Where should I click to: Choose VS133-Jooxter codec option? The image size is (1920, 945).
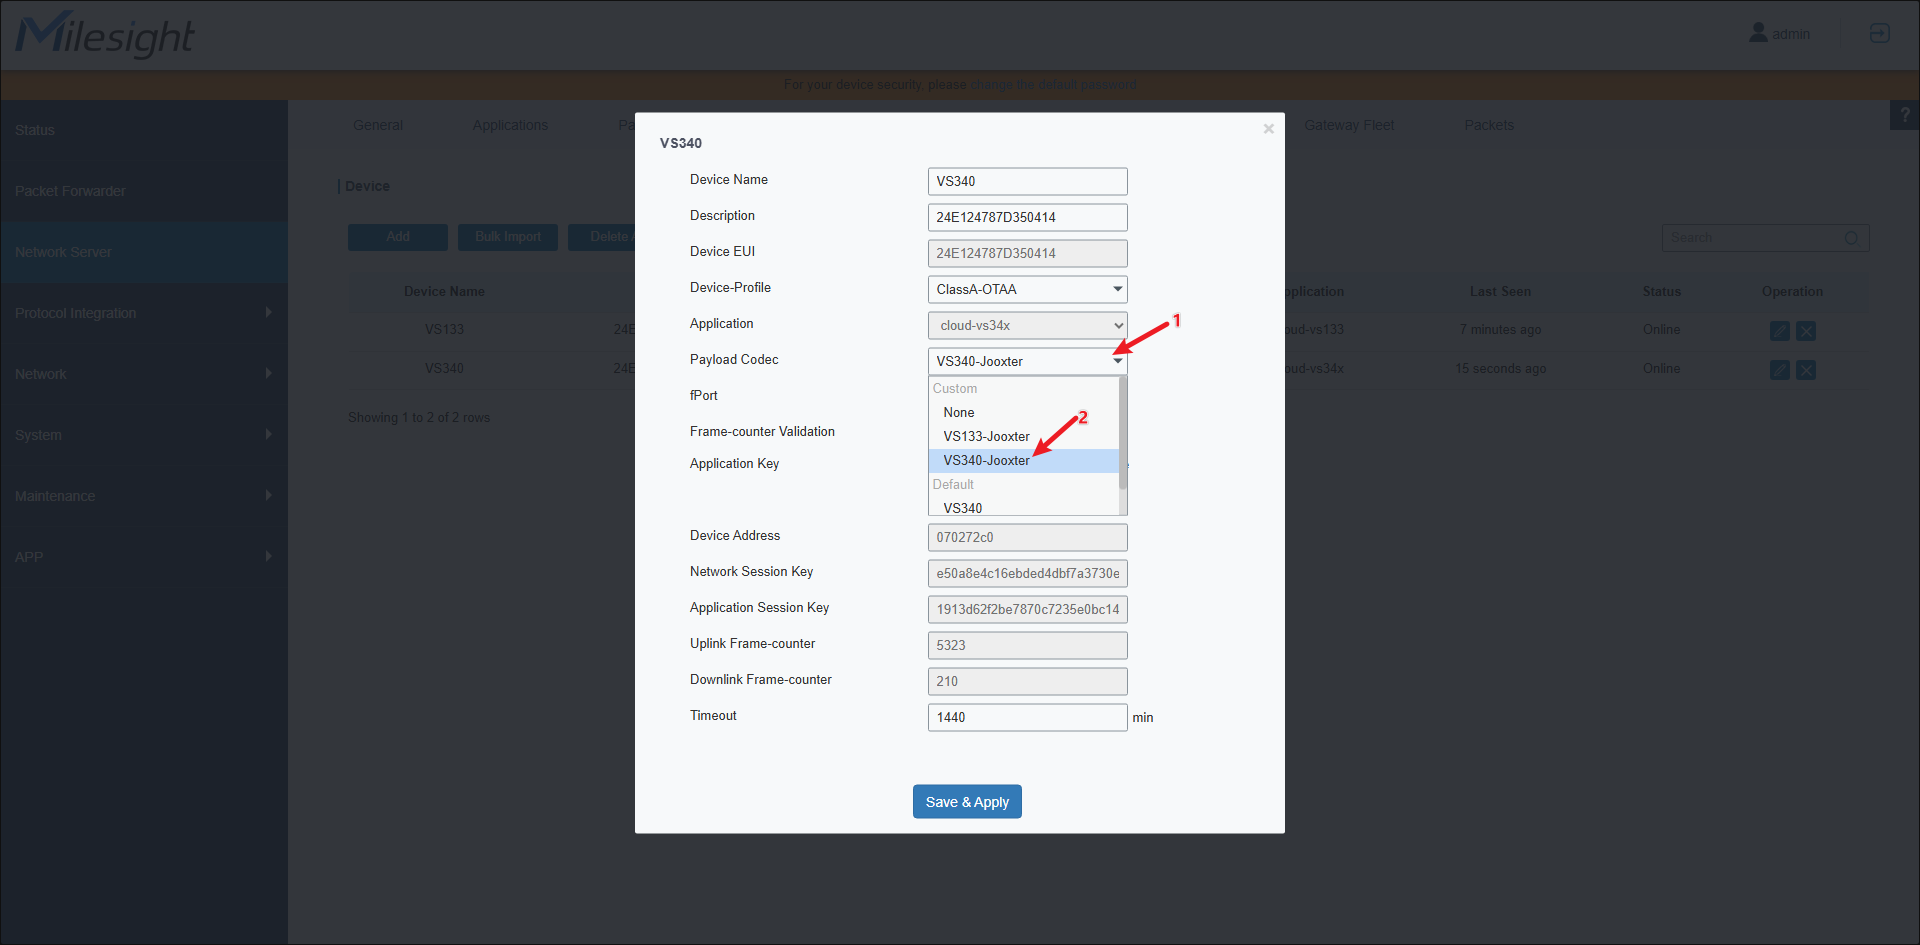pyautogui.click(x=1024, y=436)
